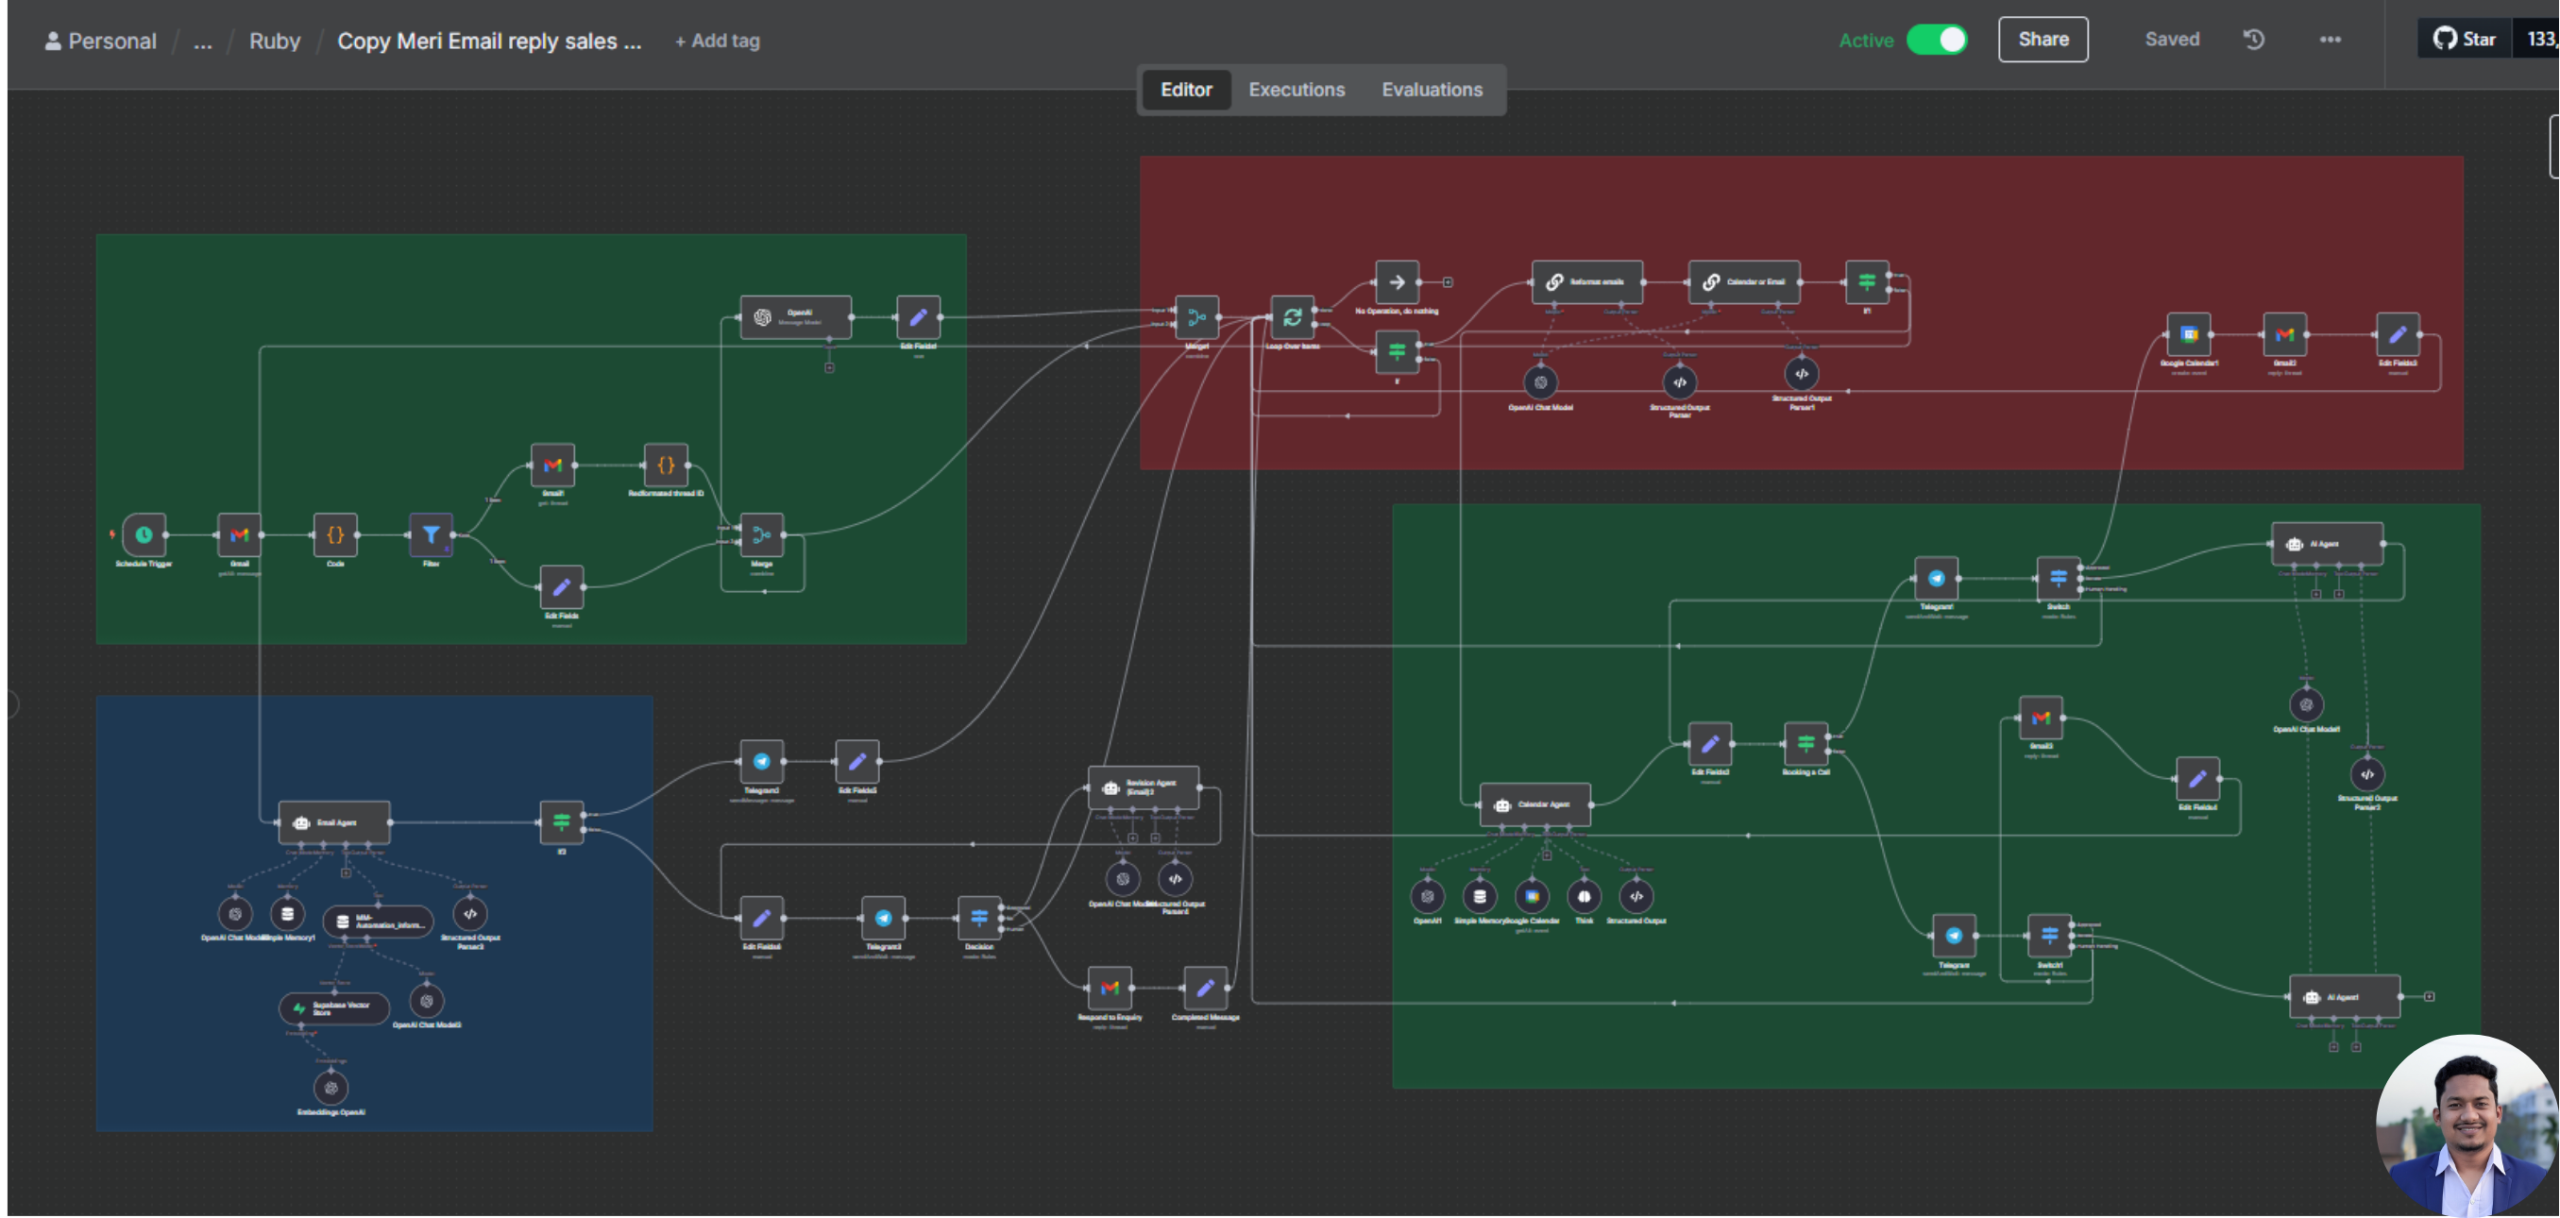
Task: Open the three-dot workflow options menu
Action: [2330, 40]
